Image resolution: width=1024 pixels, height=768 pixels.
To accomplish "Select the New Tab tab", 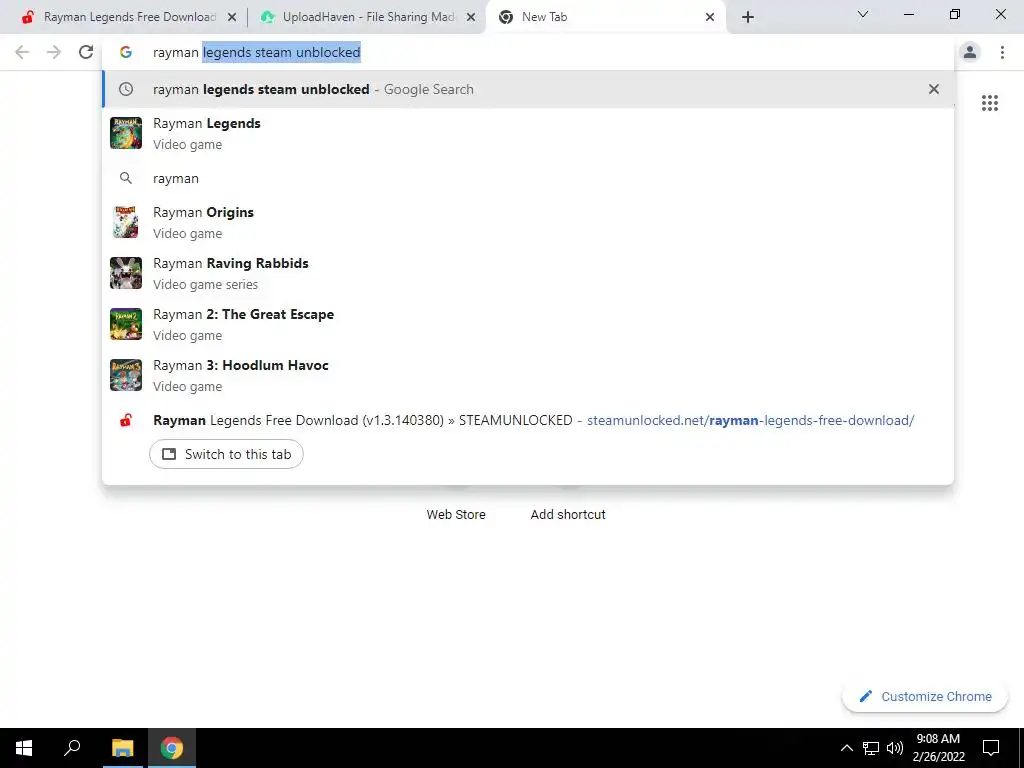I will [605, 17].
